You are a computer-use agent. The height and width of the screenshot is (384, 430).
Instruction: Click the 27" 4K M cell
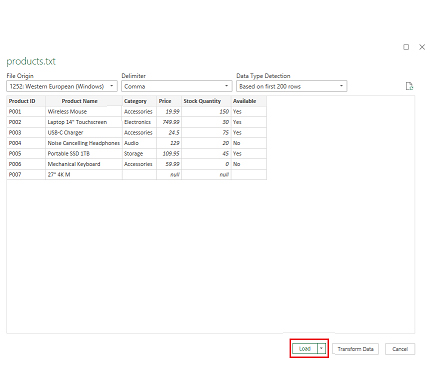coord(84,174)
